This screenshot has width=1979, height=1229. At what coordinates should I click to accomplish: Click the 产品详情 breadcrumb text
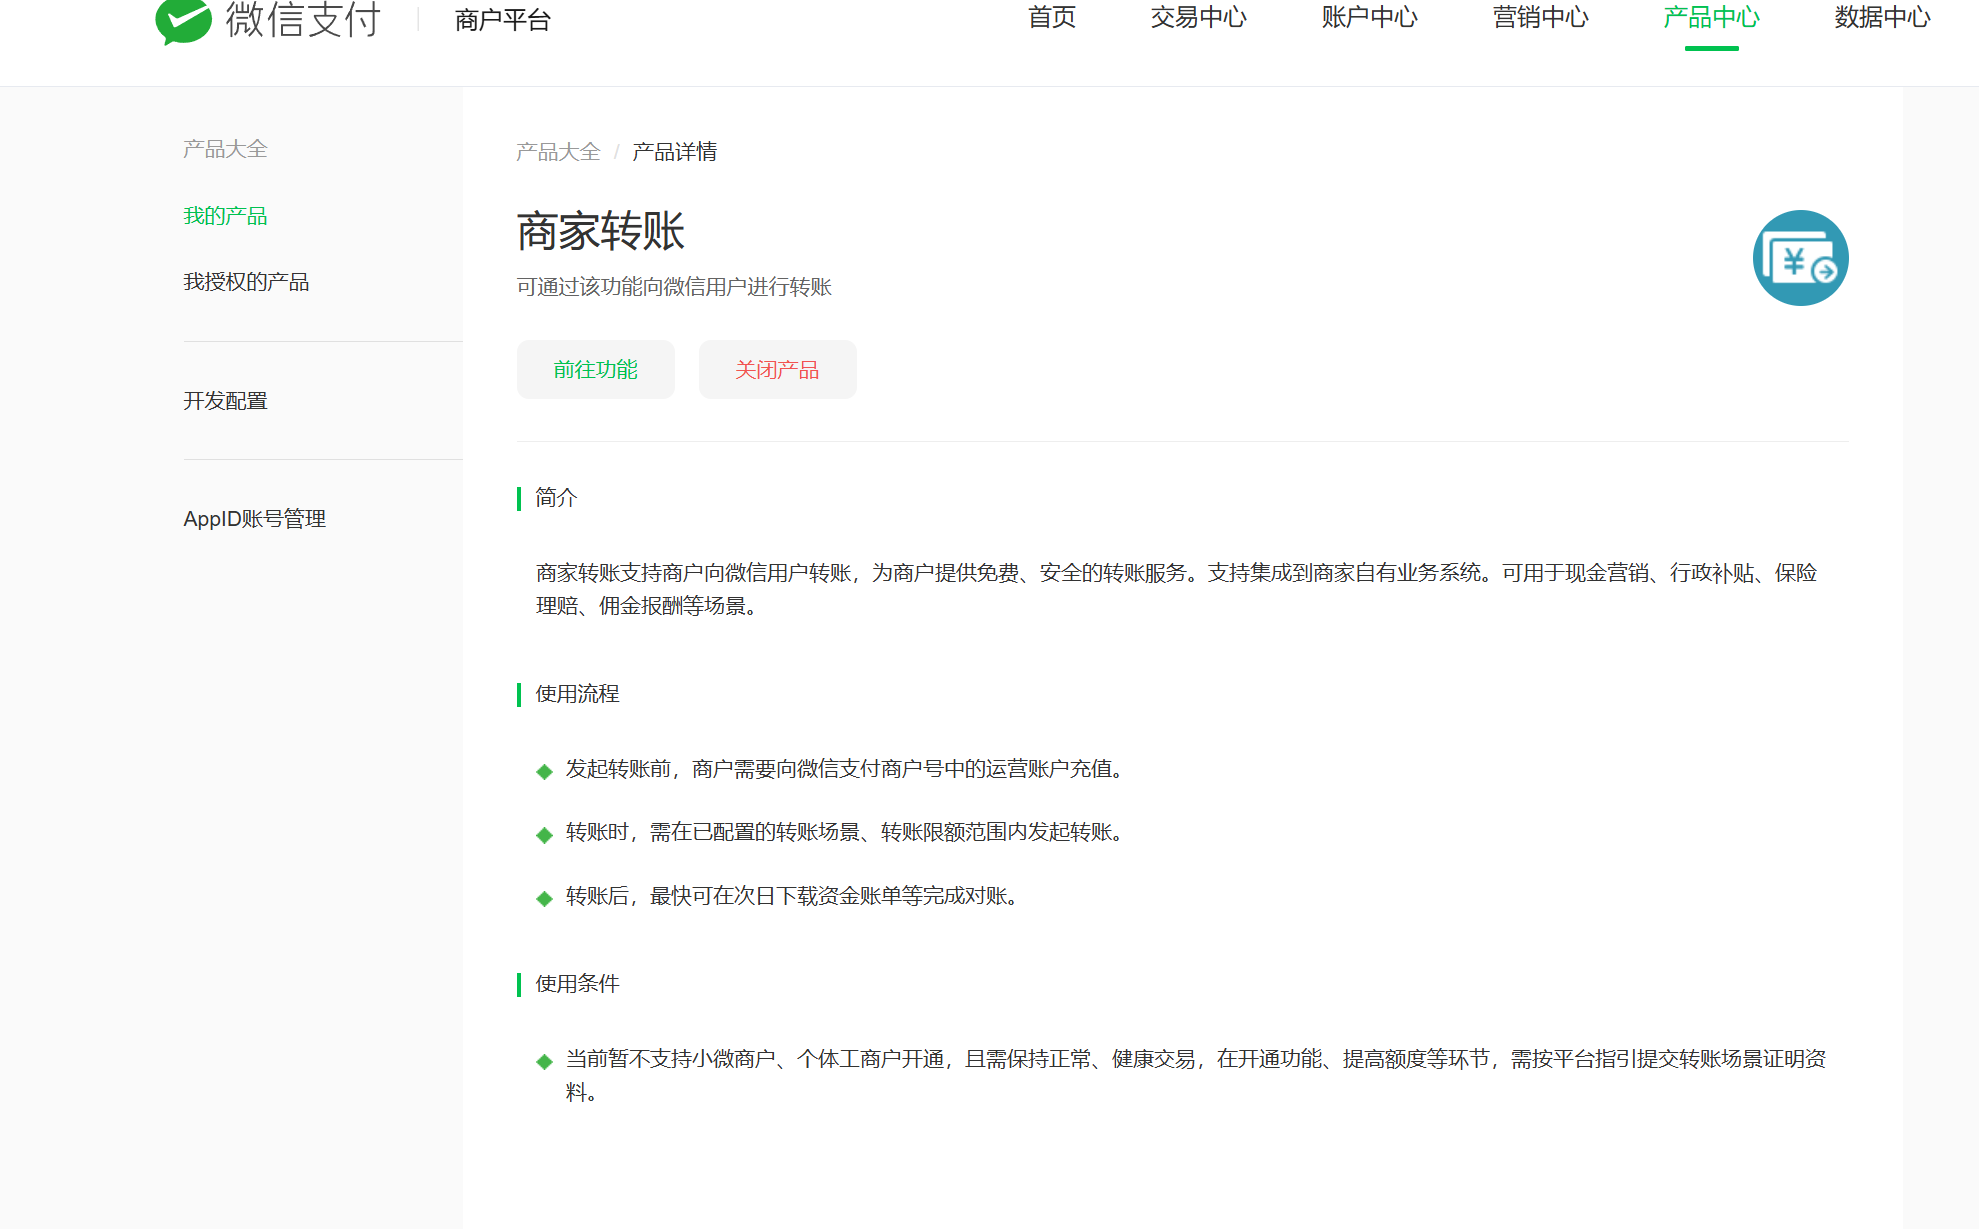click(674, 152)
